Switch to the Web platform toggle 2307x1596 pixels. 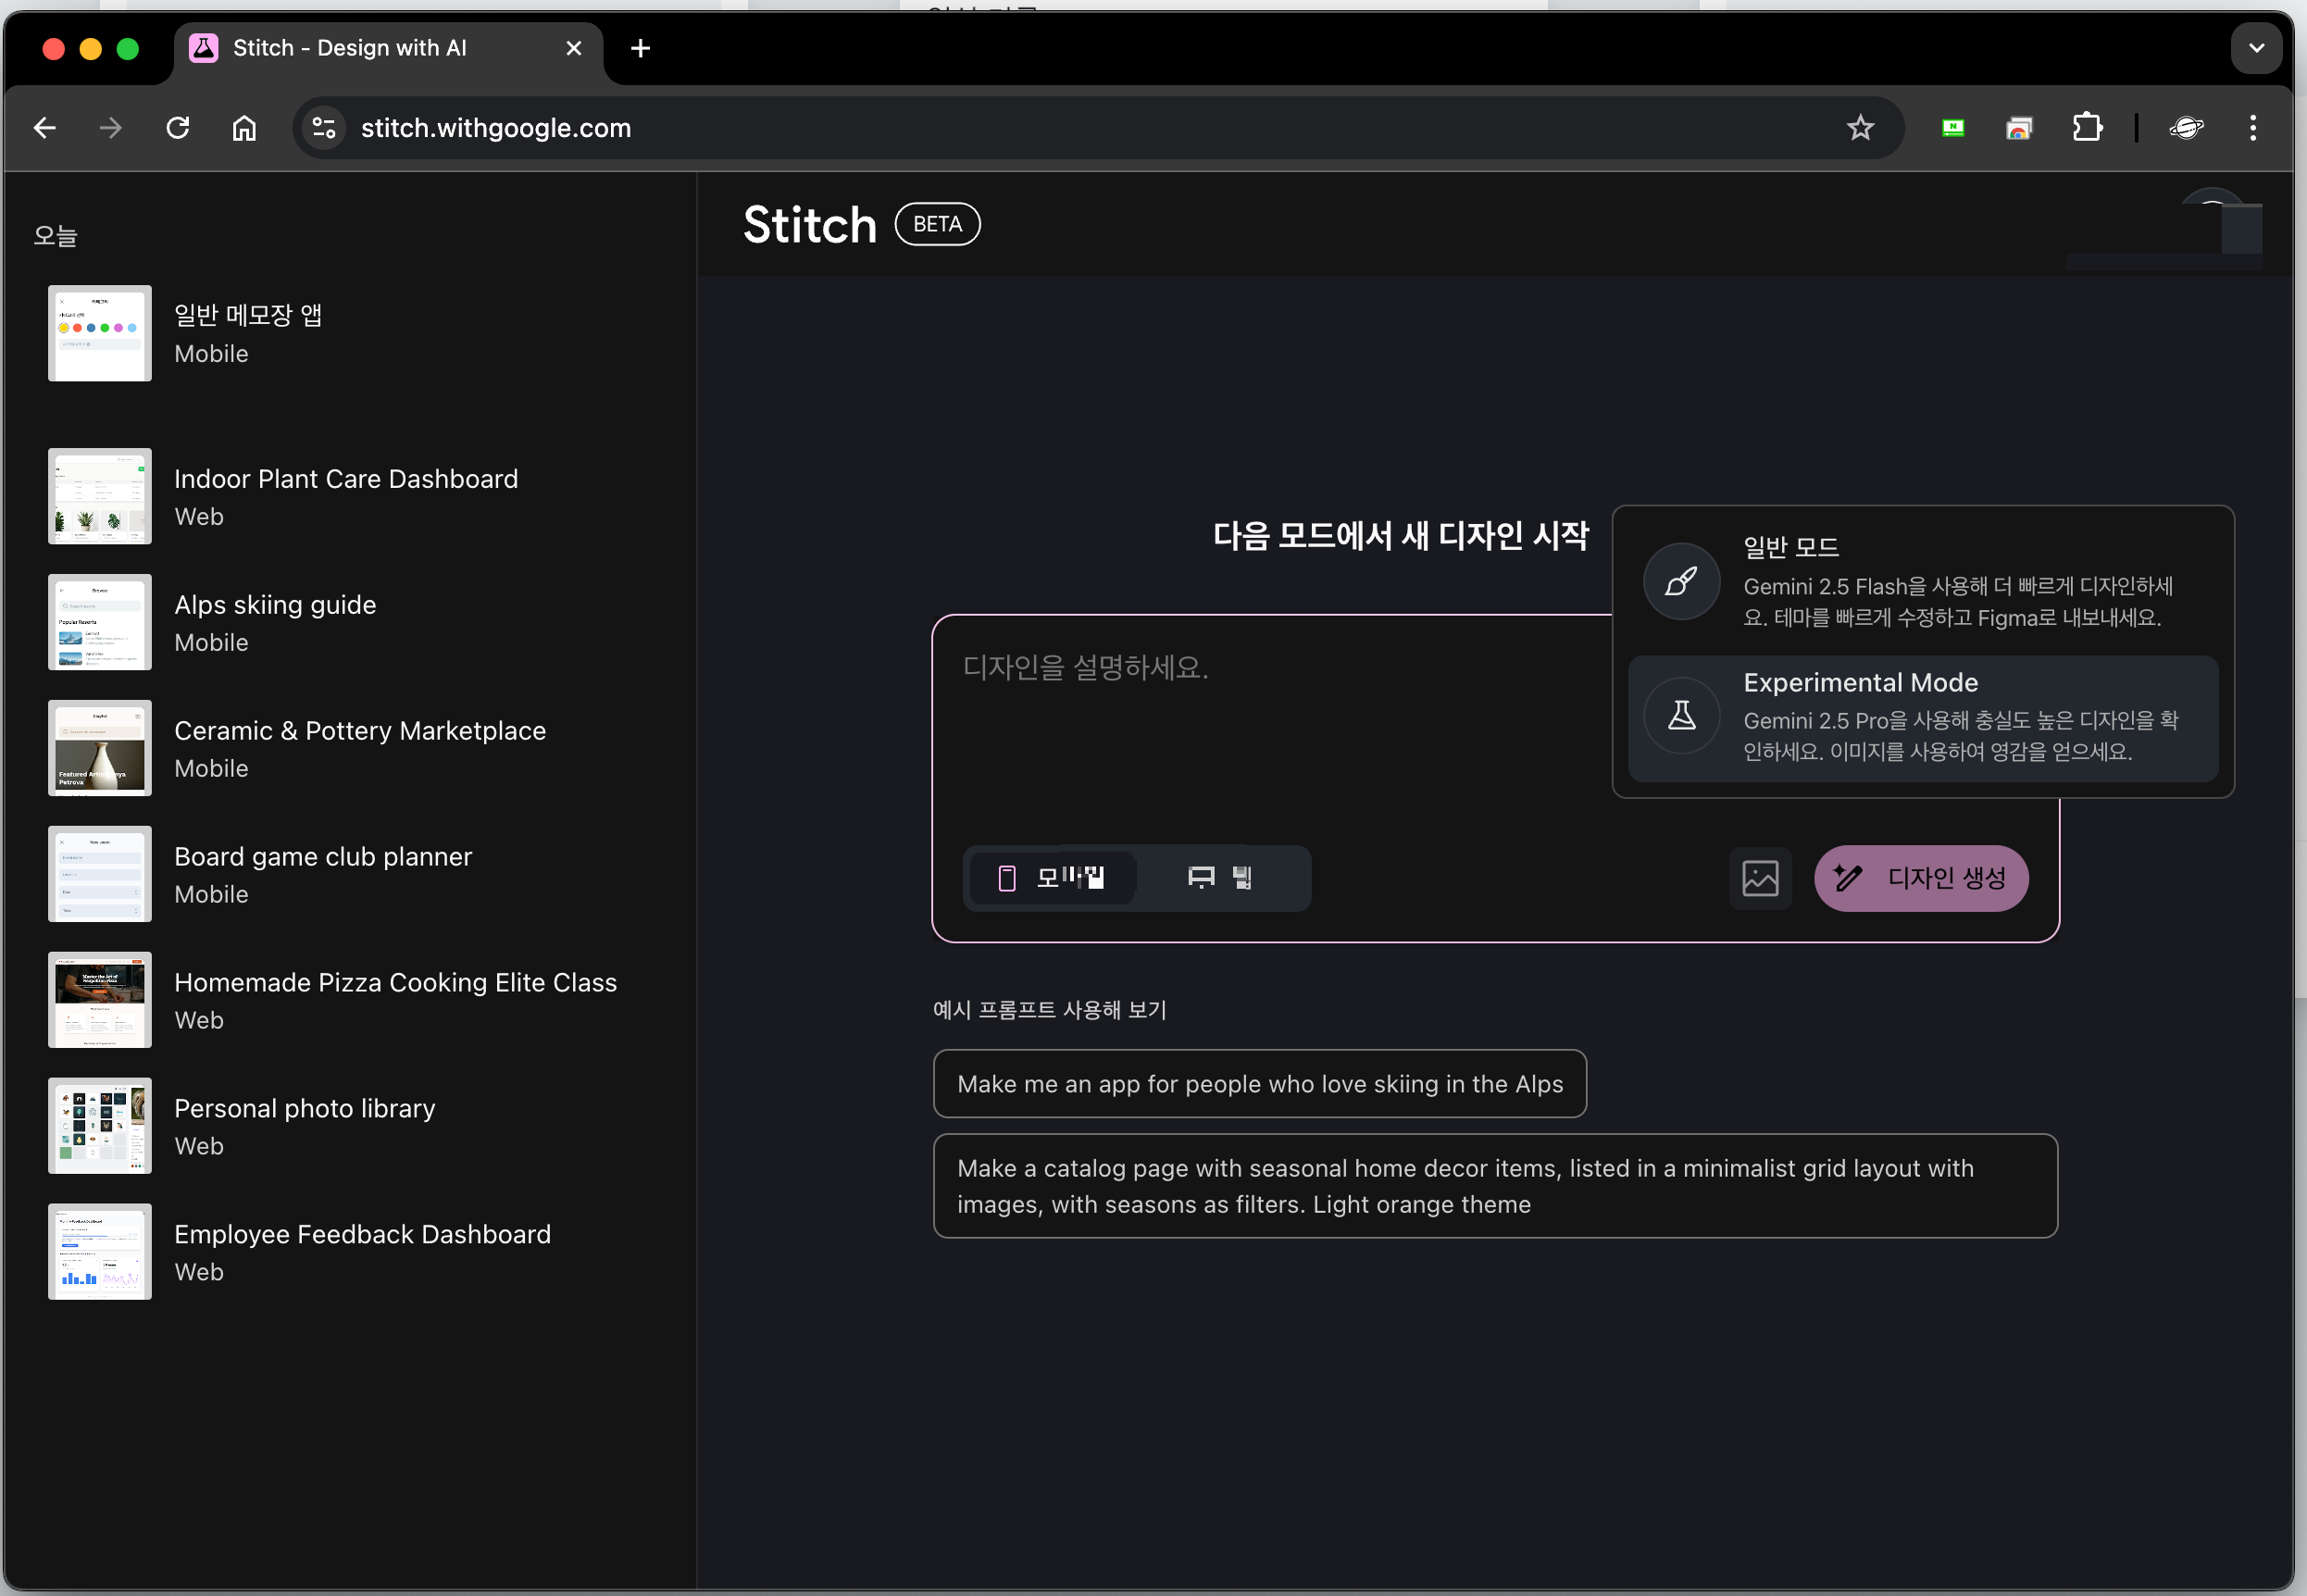point(1220,878)
